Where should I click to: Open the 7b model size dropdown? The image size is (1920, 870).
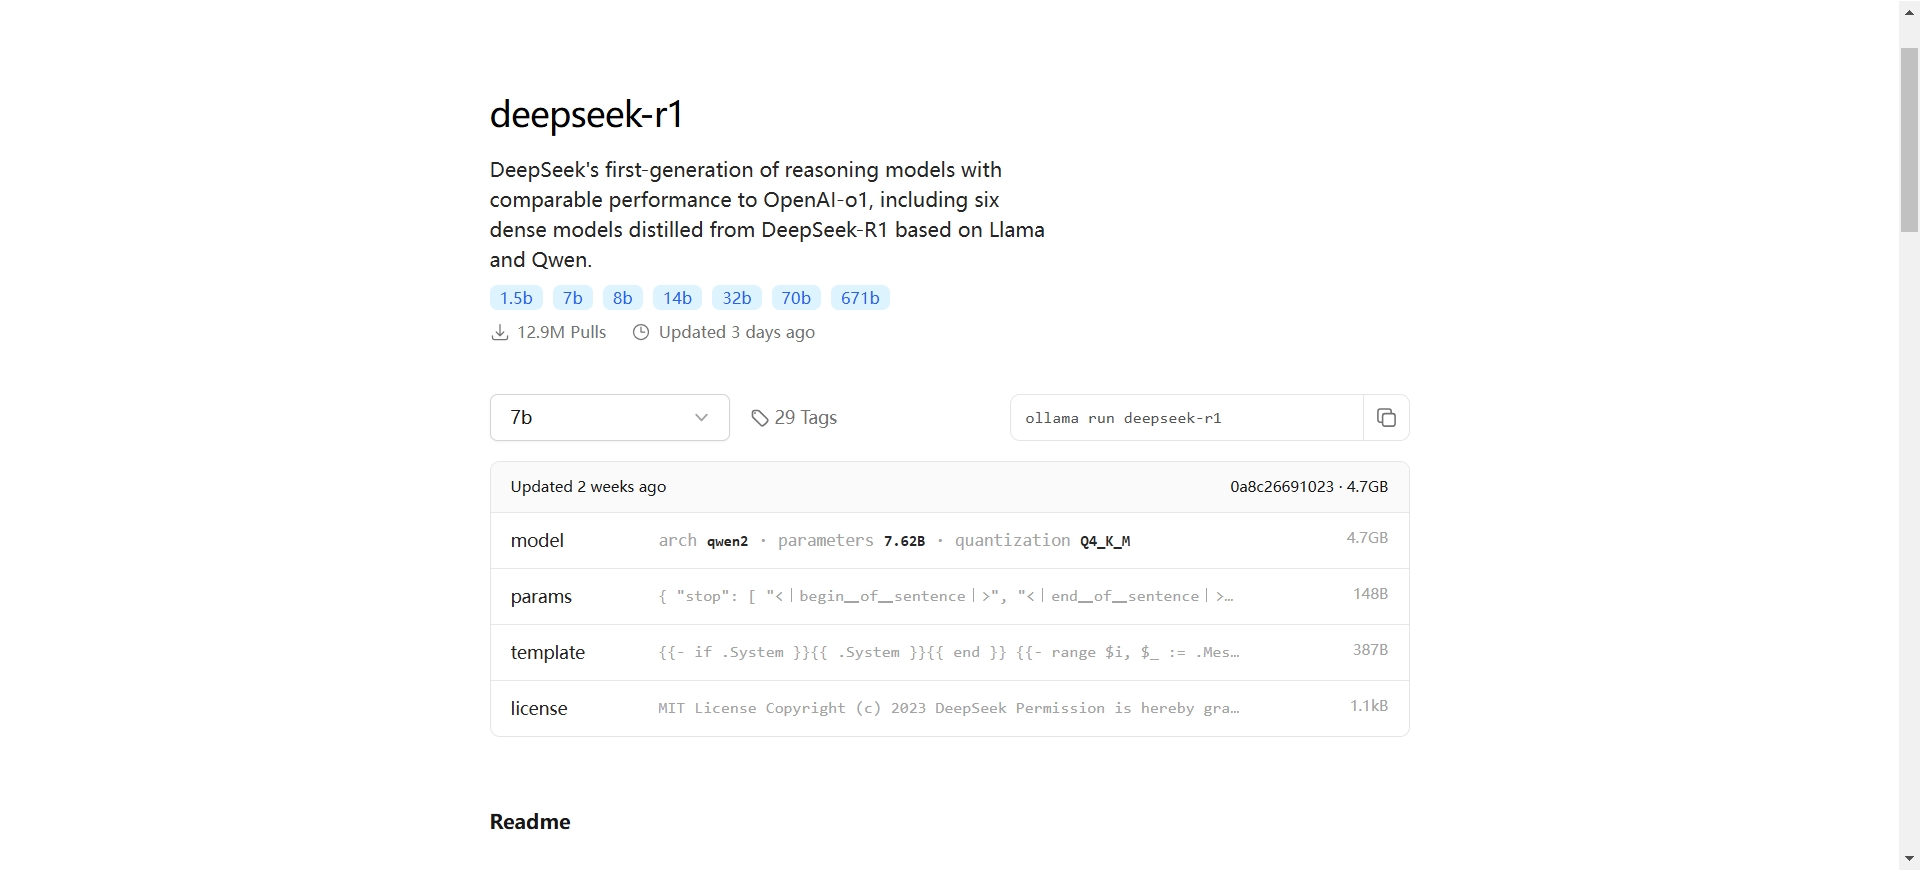point(610,418)
